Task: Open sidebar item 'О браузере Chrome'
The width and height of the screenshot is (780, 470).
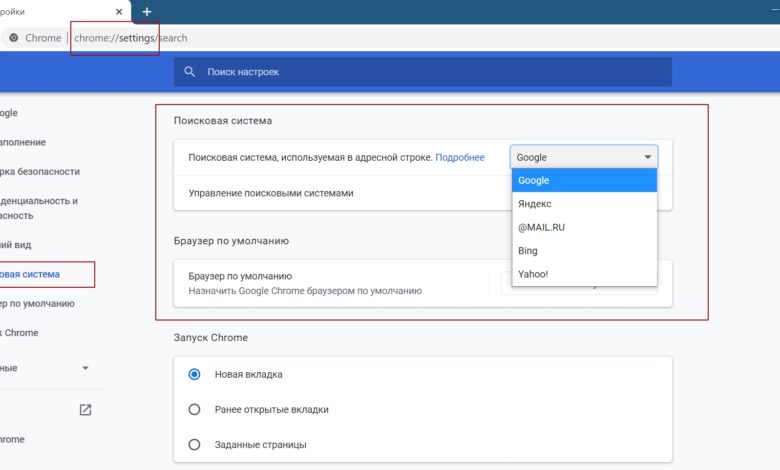Action: [12, 439]
